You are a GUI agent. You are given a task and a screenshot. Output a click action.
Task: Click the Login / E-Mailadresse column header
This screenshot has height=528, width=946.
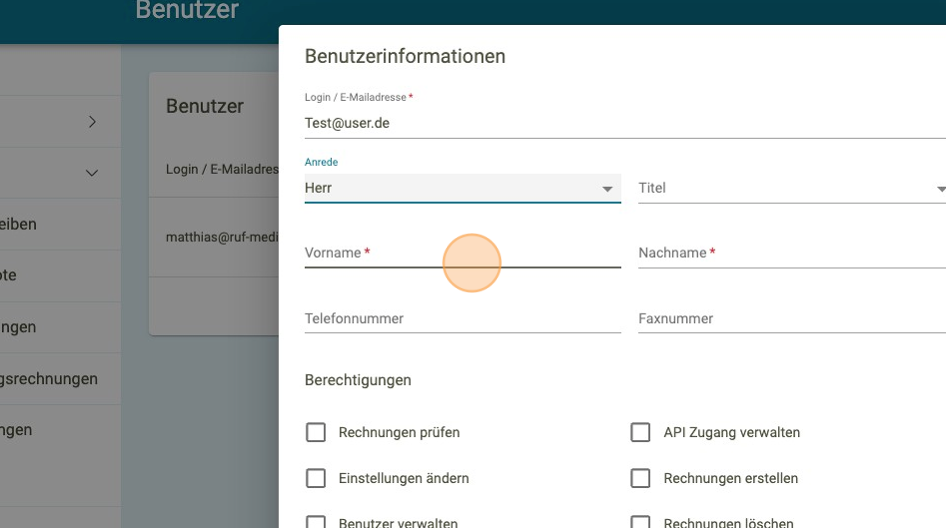point(222,170)
